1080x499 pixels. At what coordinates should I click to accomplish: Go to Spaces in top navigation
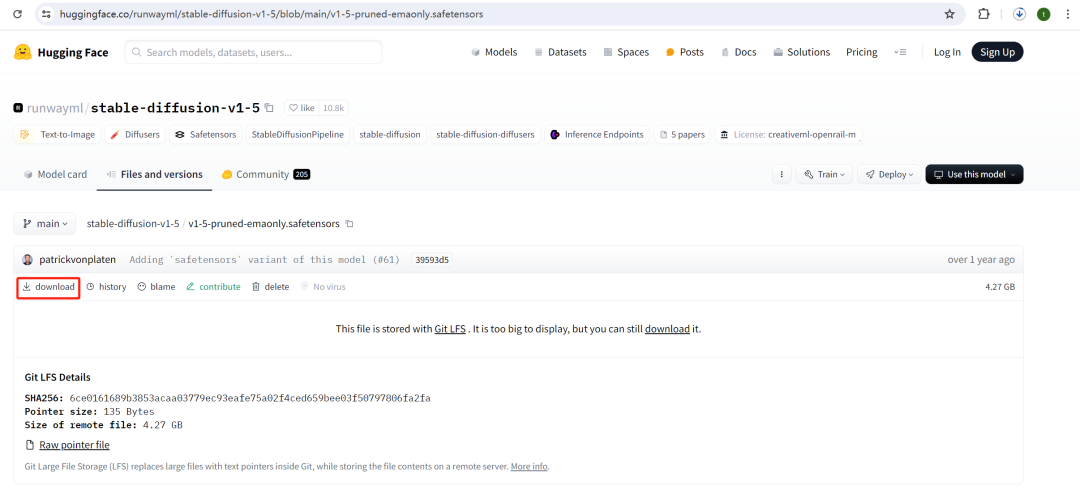click(x=626, y=52)
